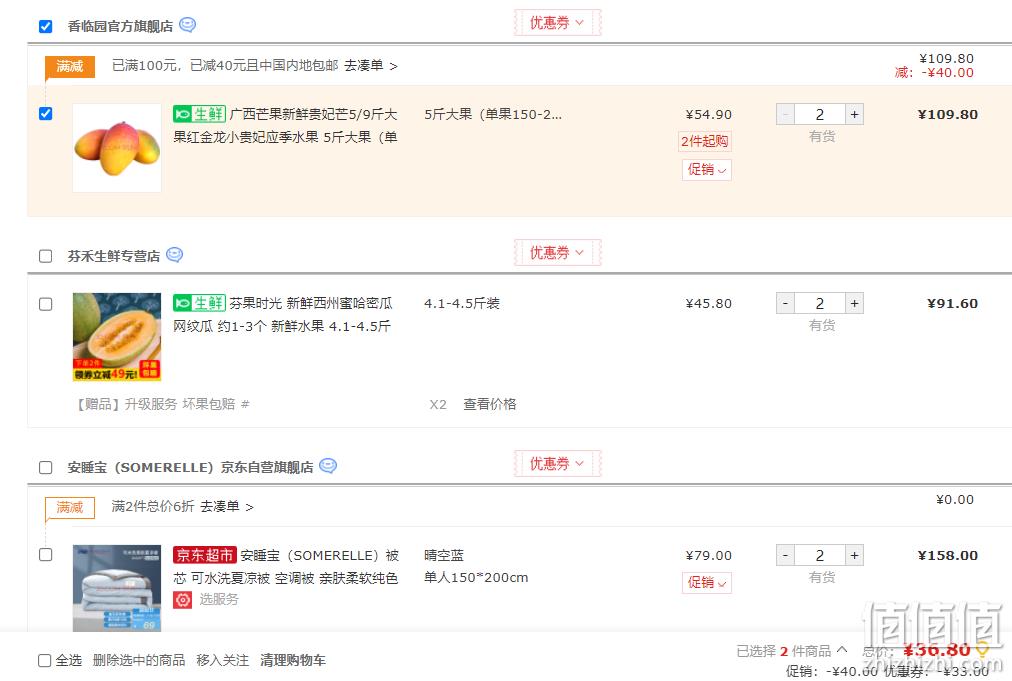Click the 5斤大果 specification text
This screenshot has height=681, width=1012.
tap(493, 114)
